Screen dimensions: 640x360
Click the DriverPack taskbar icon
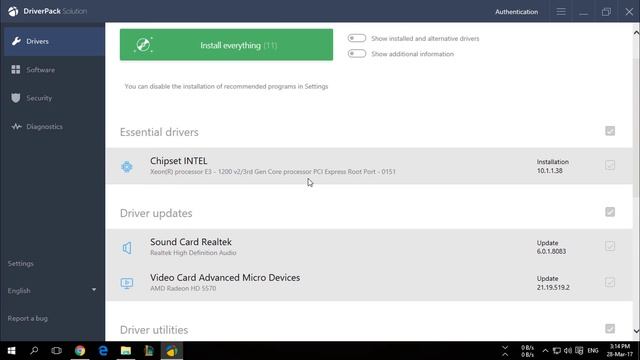click(x=172, y=351)
